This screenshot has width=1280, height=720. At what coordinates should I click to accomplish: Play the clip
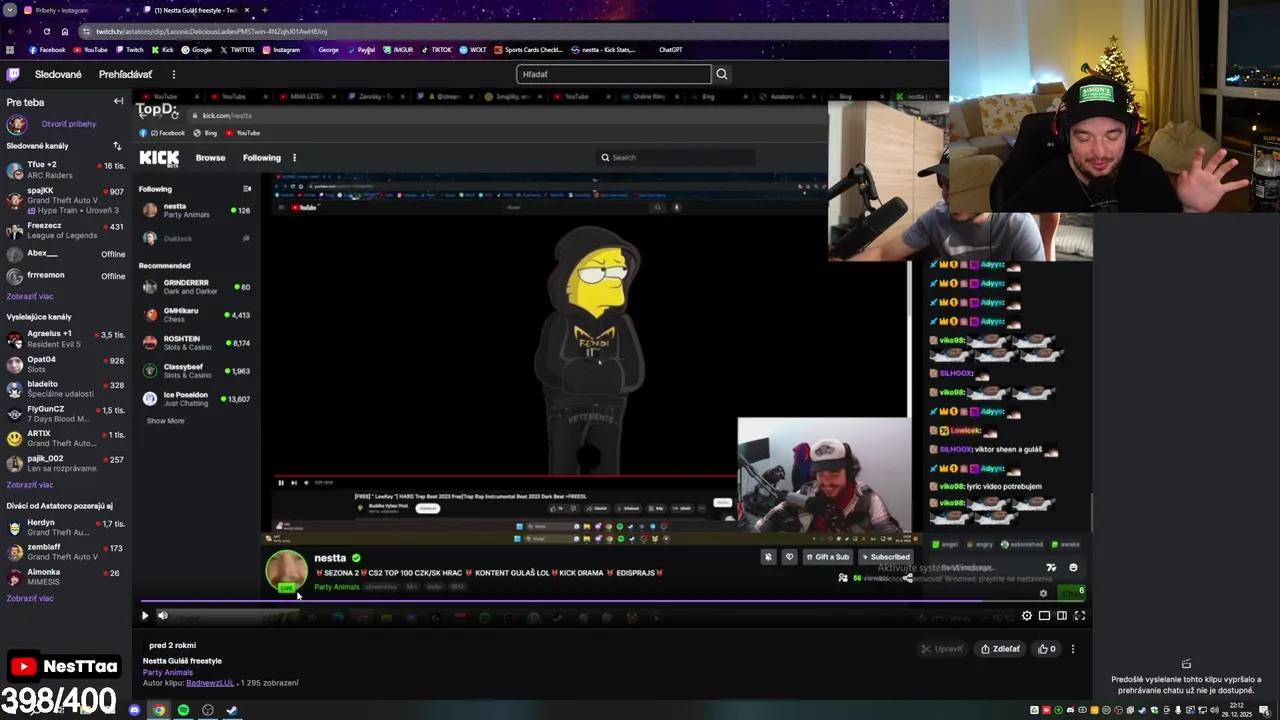tap(144, 616)
